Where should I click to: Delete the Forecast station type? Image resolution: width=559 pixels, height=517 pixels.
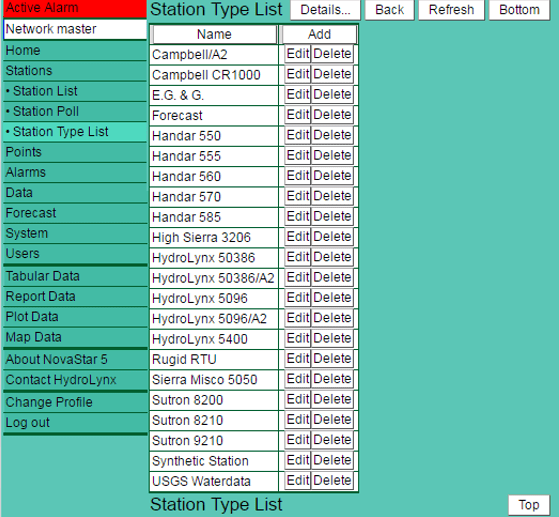[x=332, y=115]
